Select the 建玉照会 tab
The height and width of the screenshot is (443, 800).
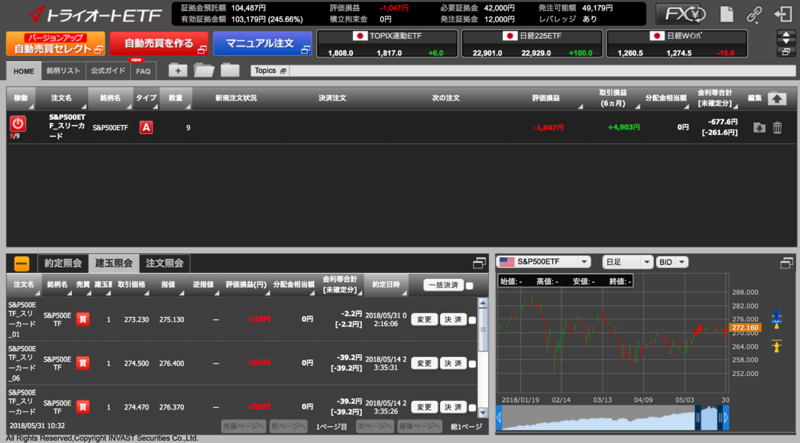113,263
